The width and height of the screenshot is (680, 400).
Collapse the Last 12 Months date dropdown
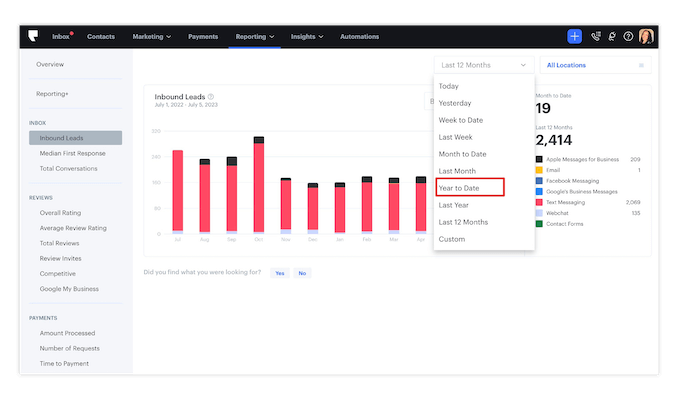pyautogui.click(x=484, y=65)
